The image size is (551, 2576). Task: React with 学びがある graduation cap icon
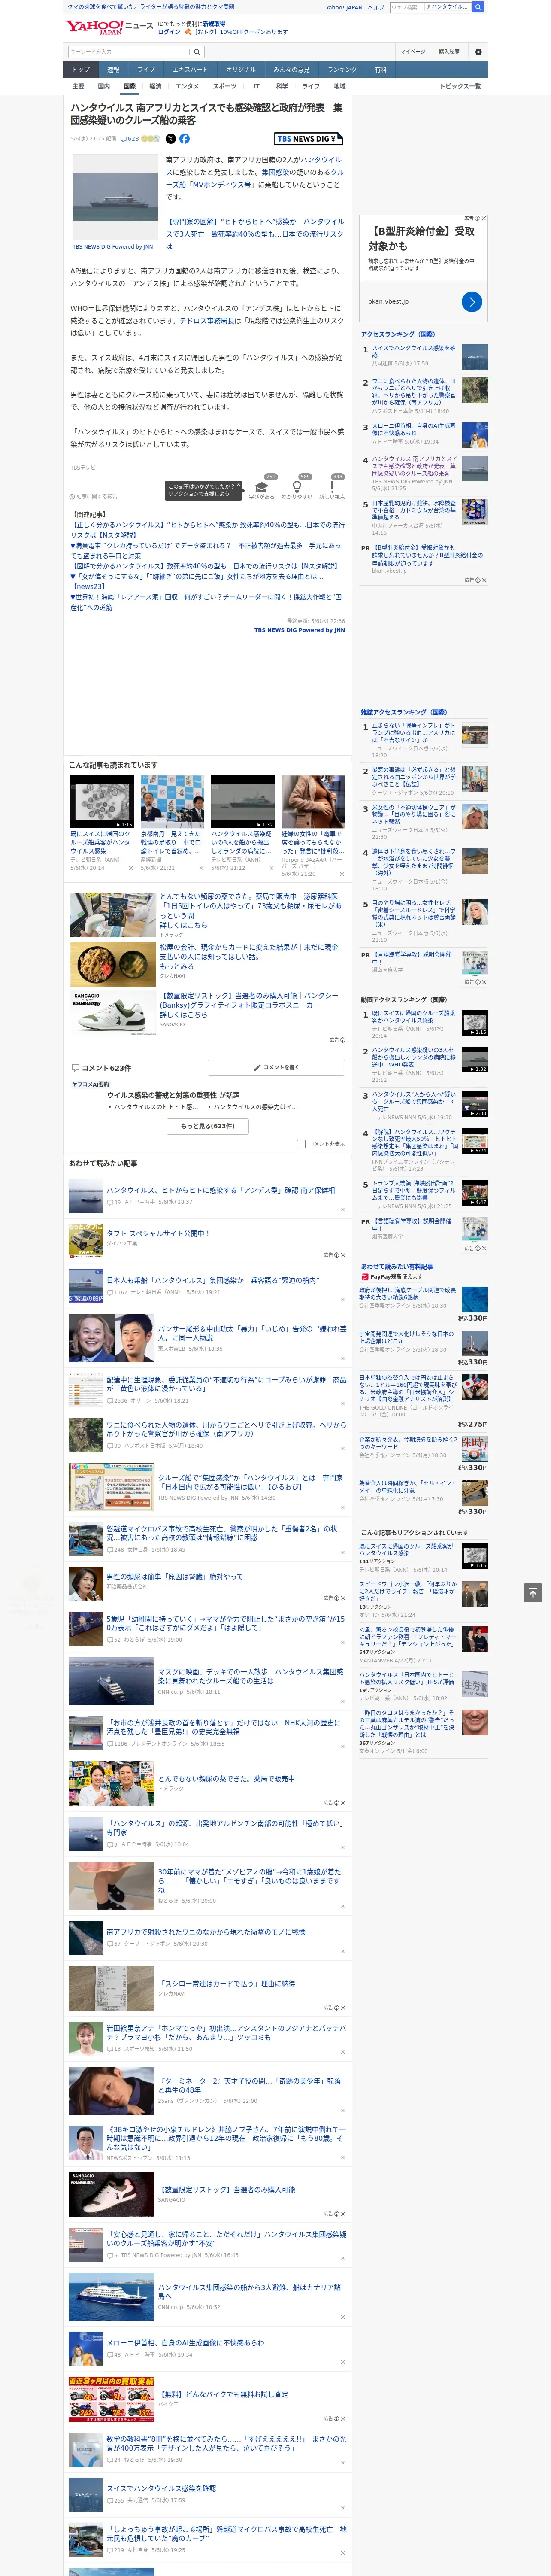pos(262,488)
